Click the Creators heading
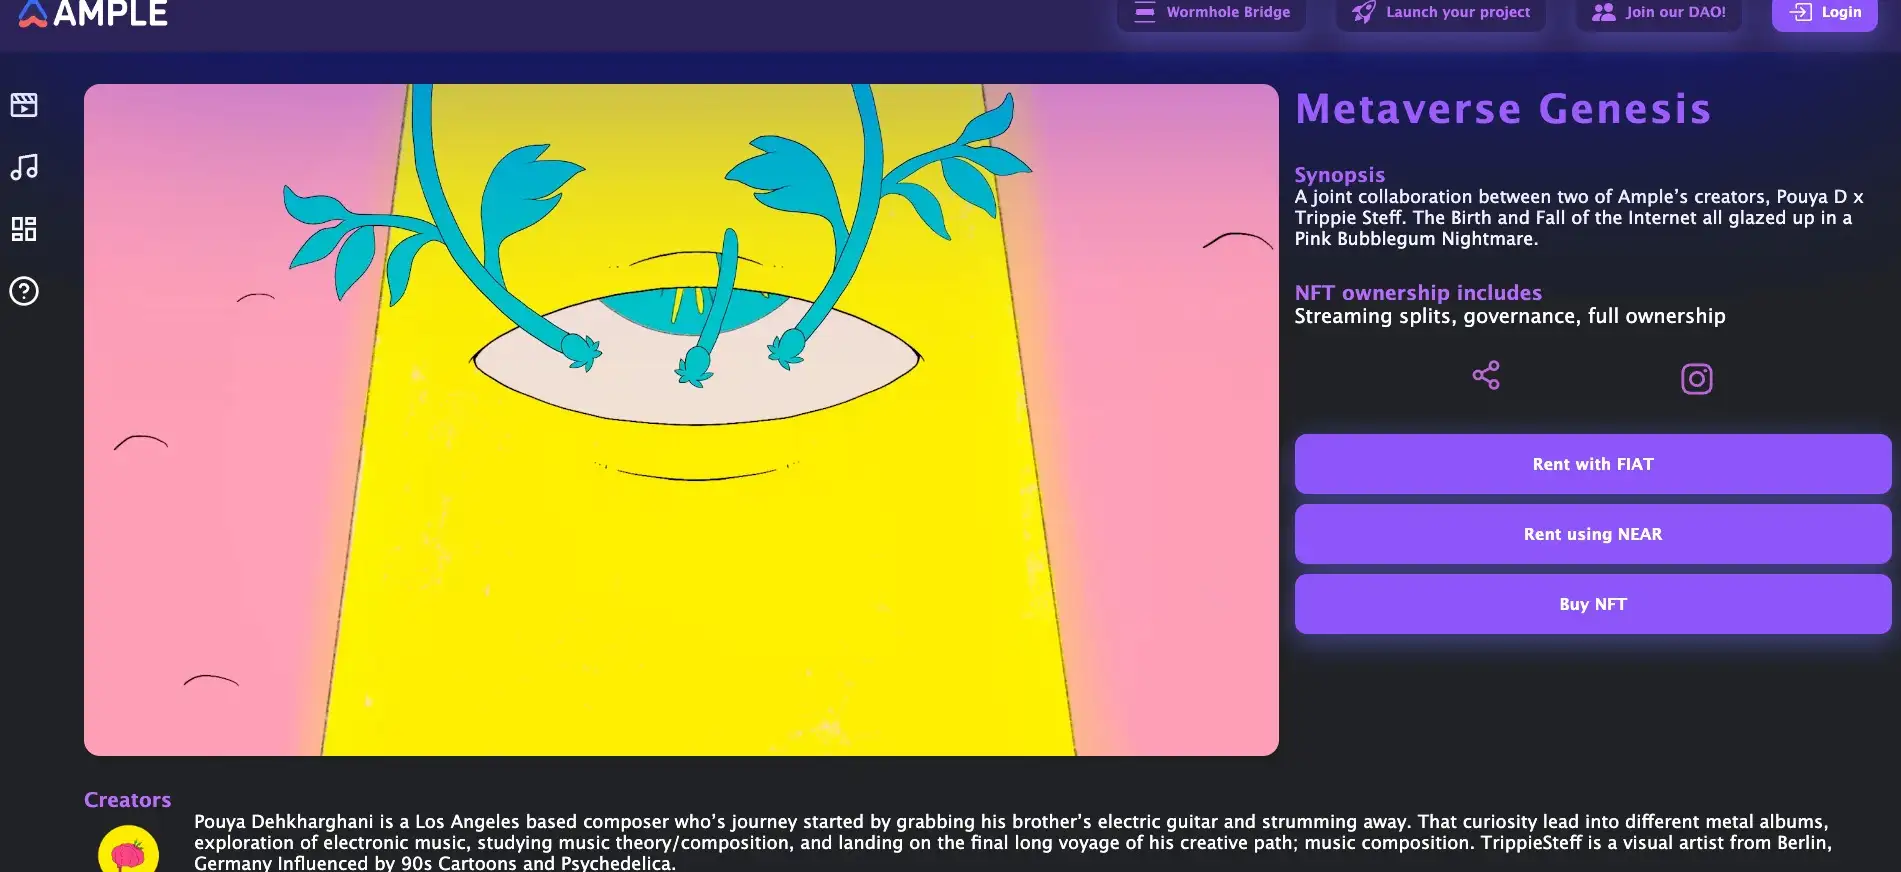The width and height of the screenshot is (1901, 872). click(128, 800)
